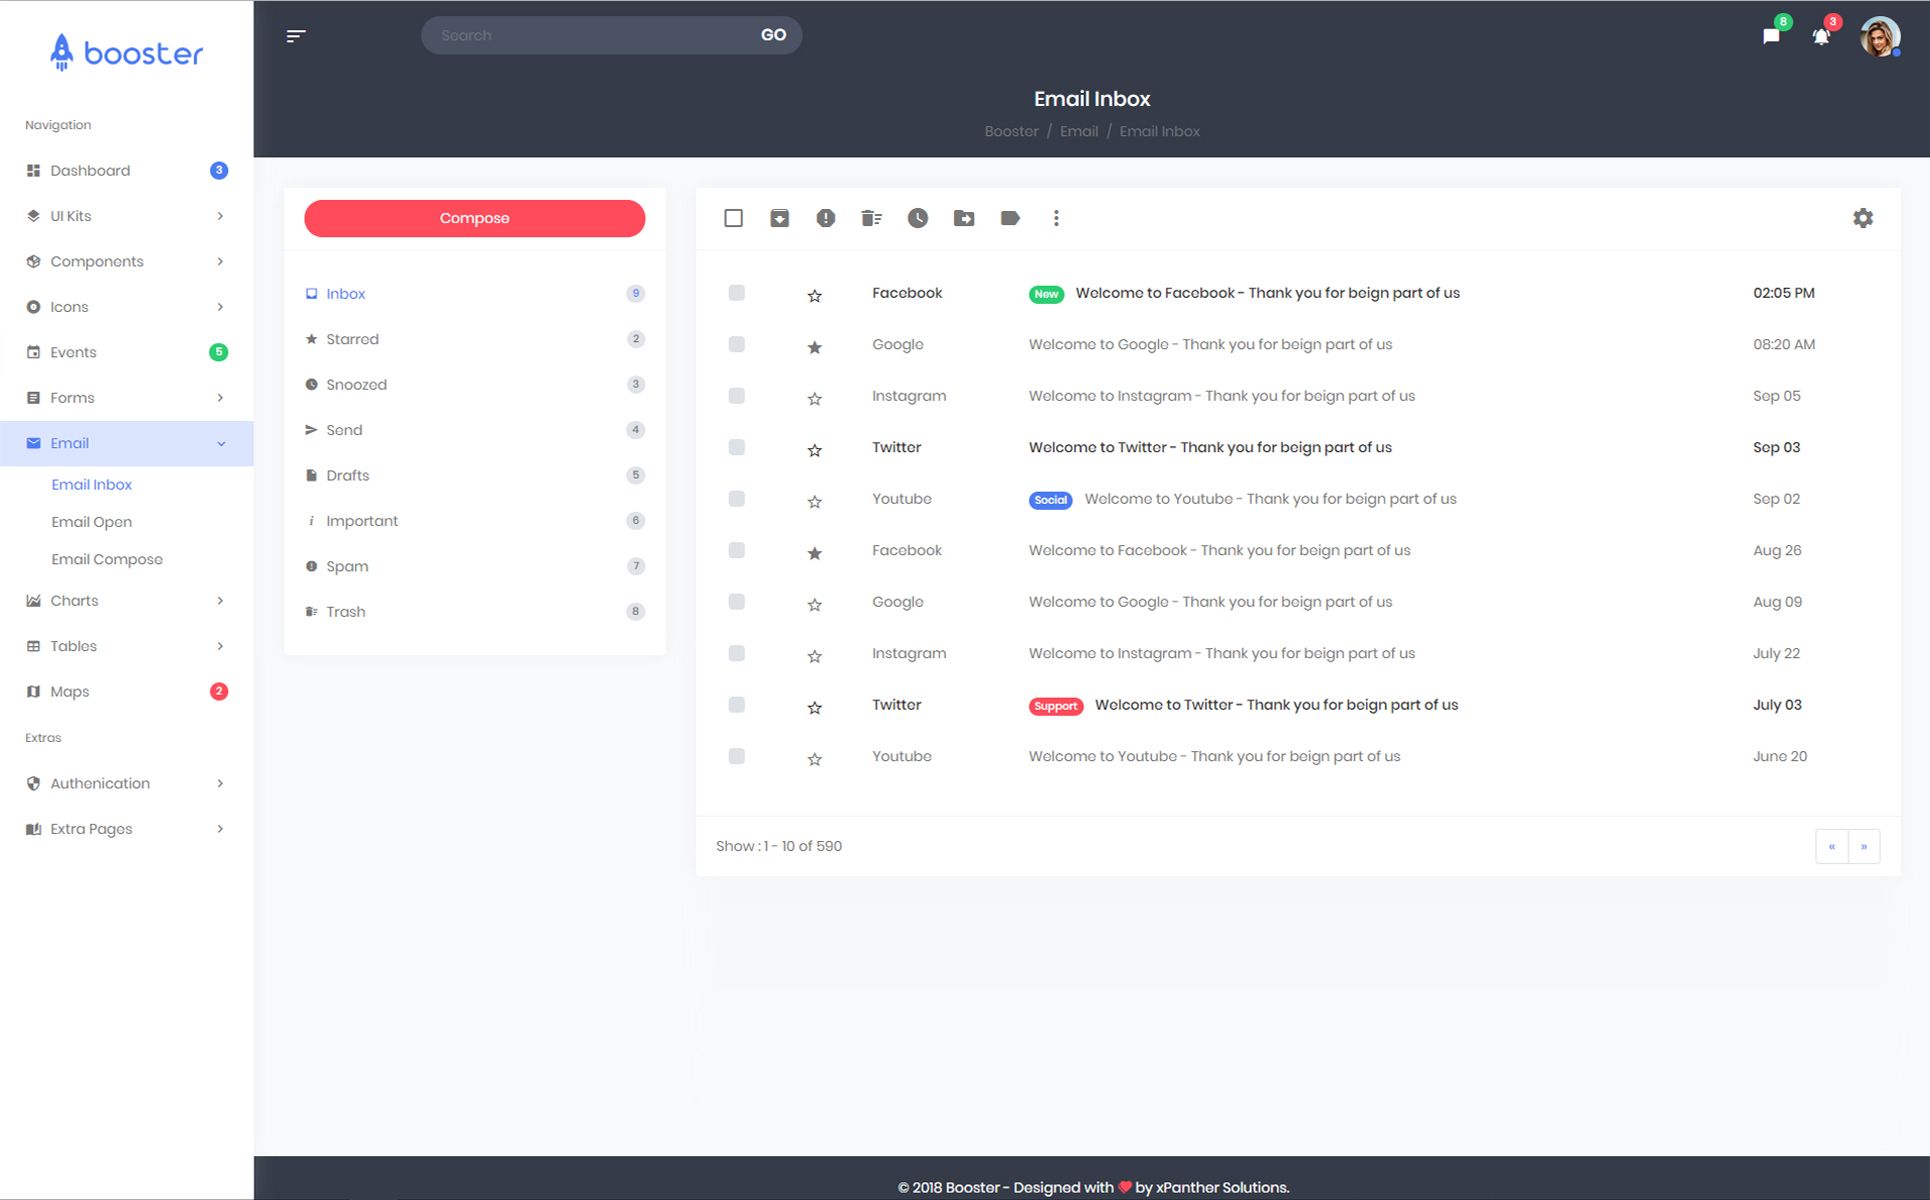Click the snooze clock toolbar icon
The width and height of the screenshot is (1930, 1200).
pos(917,218)
